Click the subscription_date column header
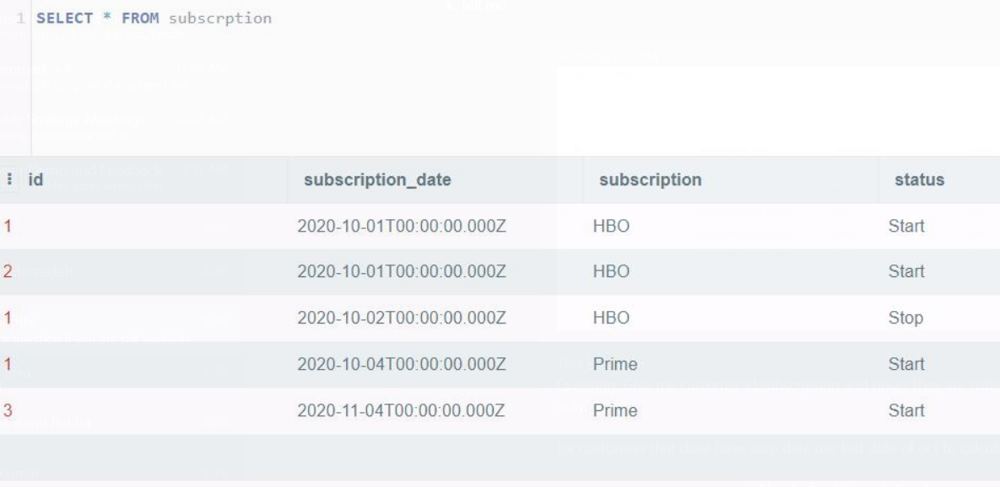1000x487 pixels. pyautogui.click(x=377, y=180)
